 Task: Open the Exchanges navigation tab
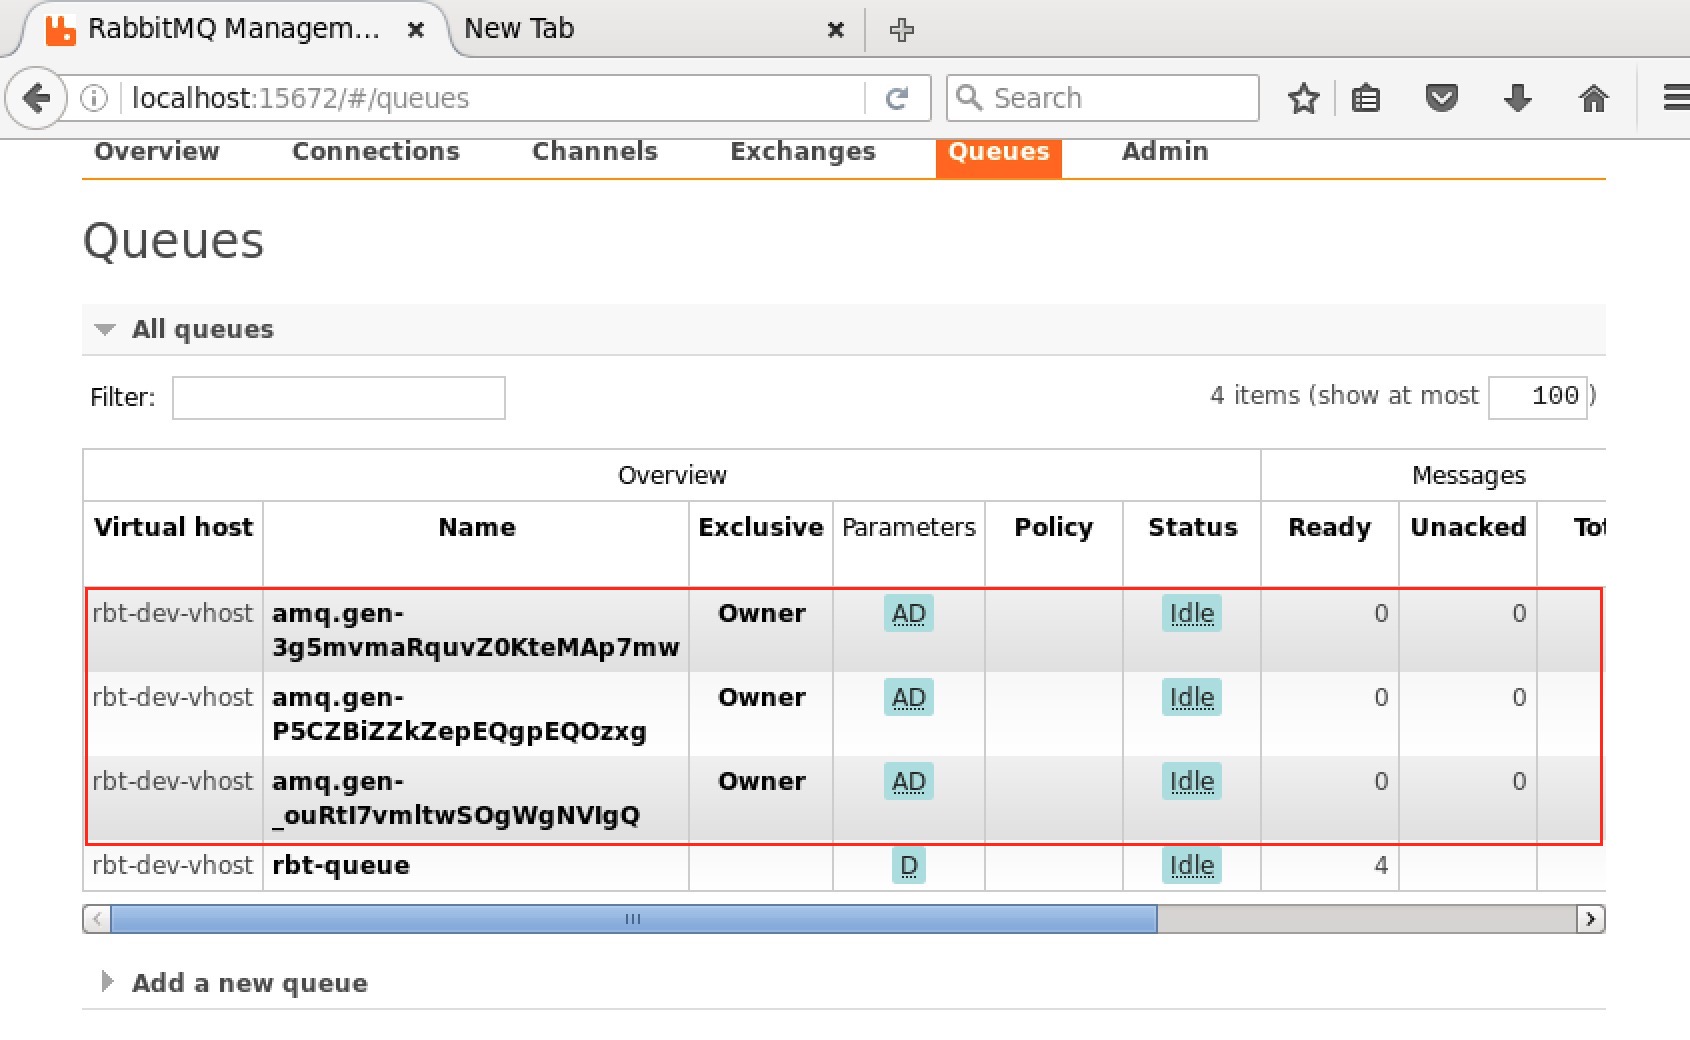tap(803, 151)
